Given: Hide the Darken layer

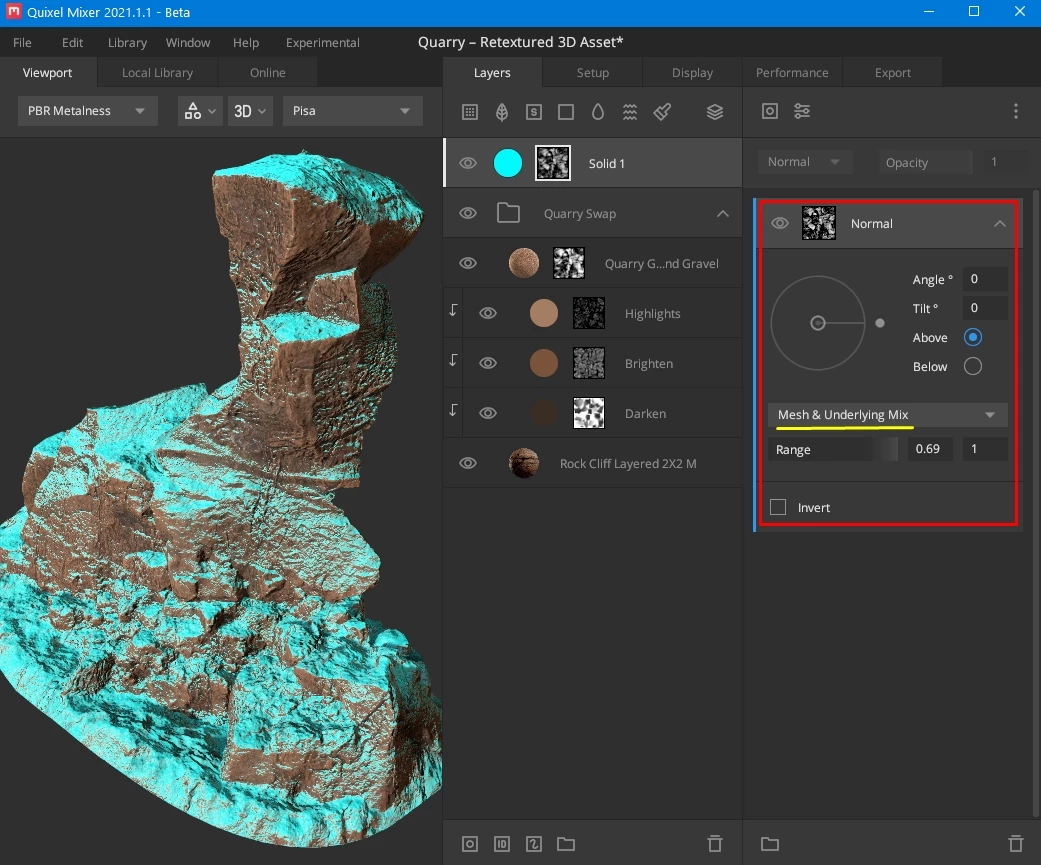Looking at the screenshot, I should [x=488, y=413].
